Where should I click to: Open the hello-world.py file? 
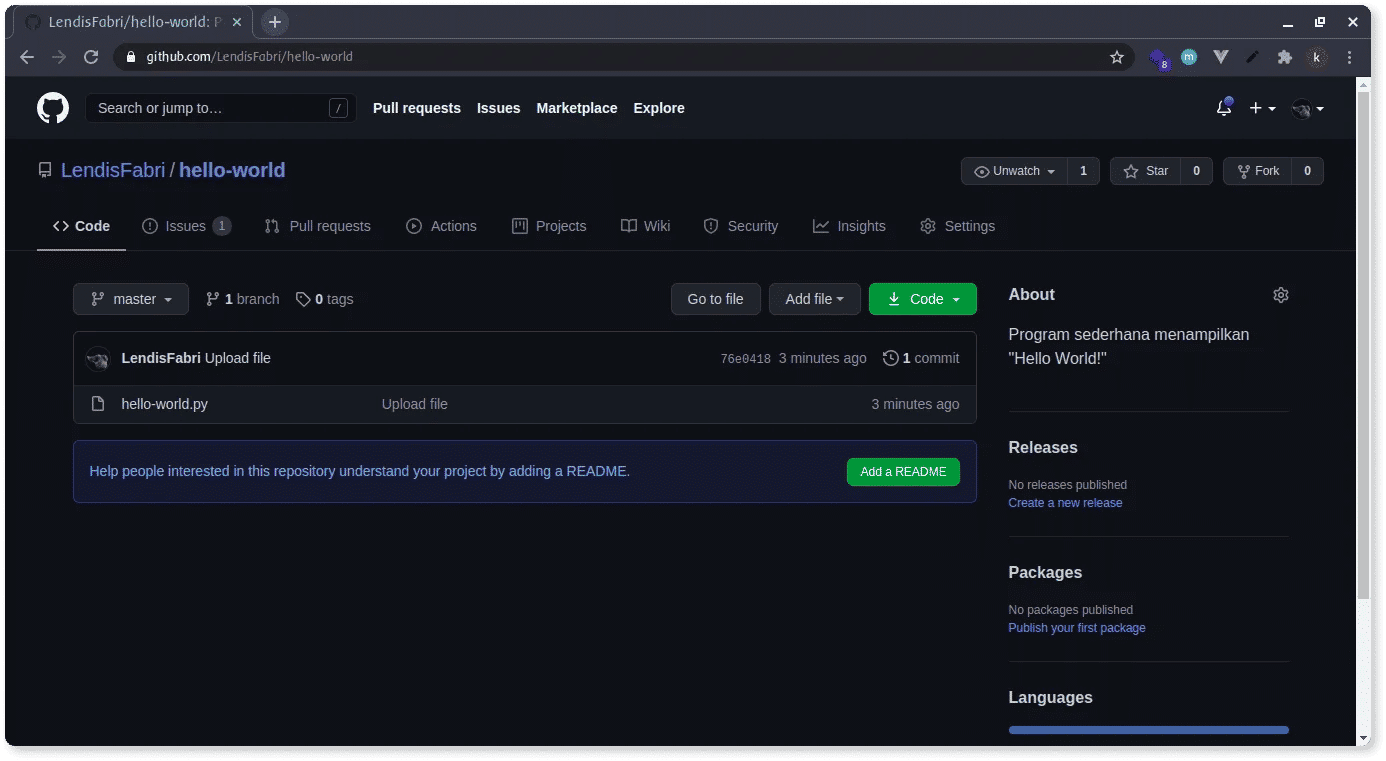[165, 404]
